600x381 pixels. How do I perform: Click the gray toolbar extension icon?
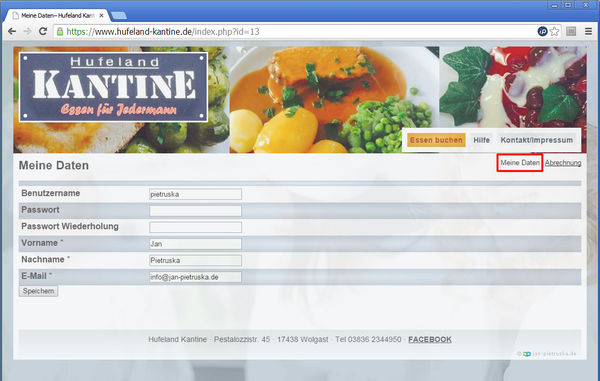pyautogui.click(x=571, y=31)
